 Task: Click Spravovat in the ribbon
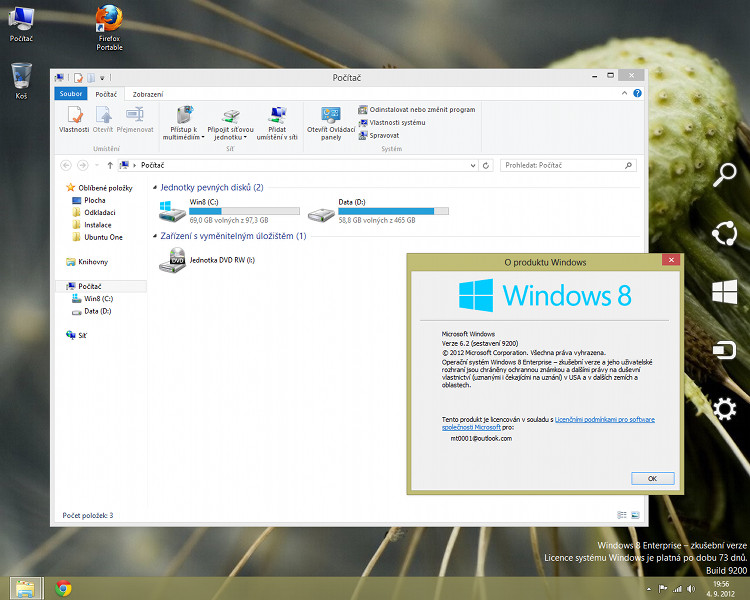[379, 135]
